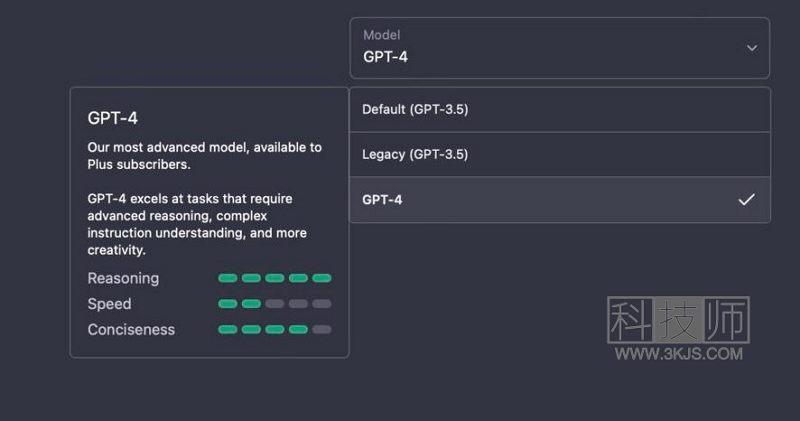Click the Reasoning rating bar

[274, 278]
